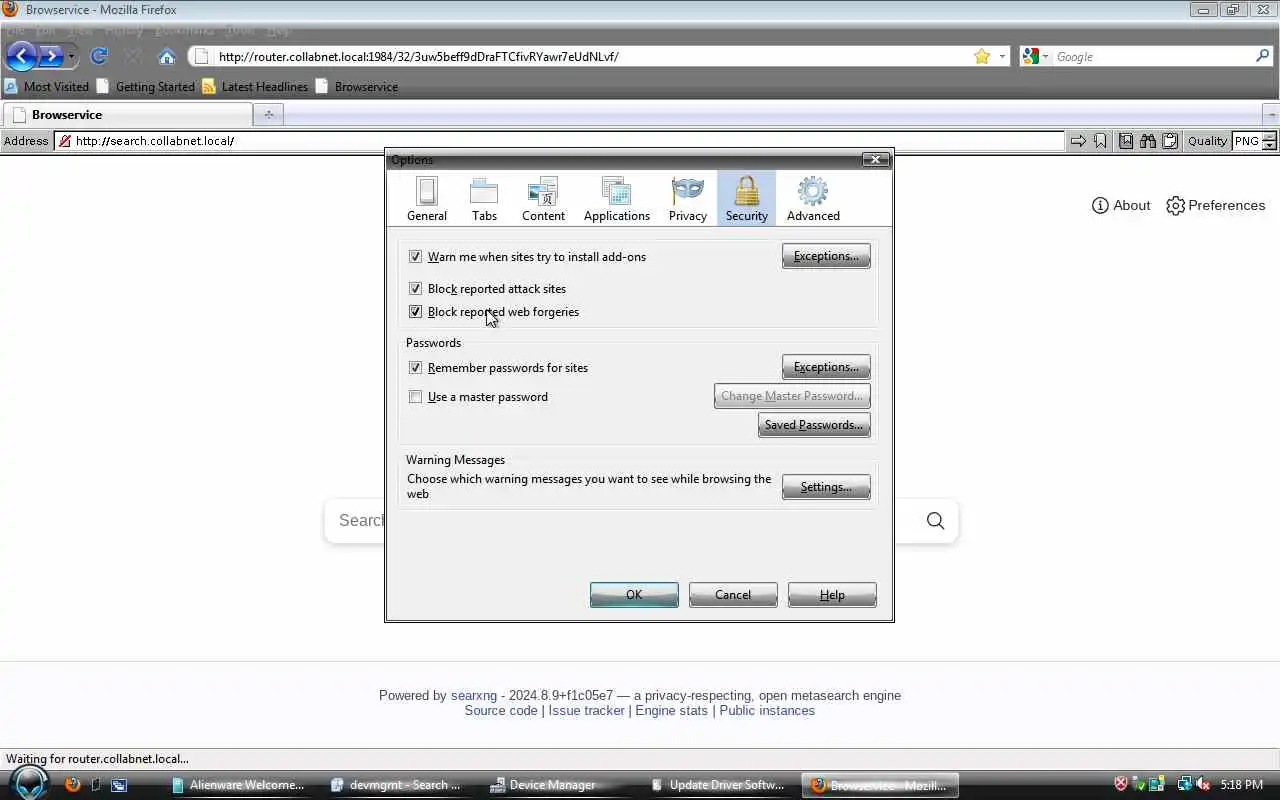This screenshot has height=800, width=1280.
Task: Open Most Visited bookmarks folder
Action: 46,87
